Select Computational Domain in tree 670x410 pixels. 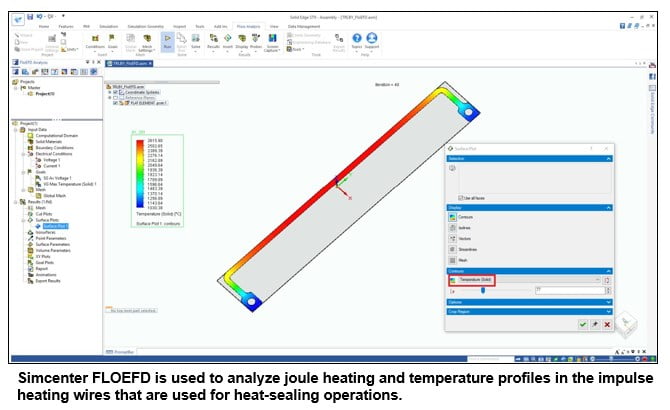(57, 135)
